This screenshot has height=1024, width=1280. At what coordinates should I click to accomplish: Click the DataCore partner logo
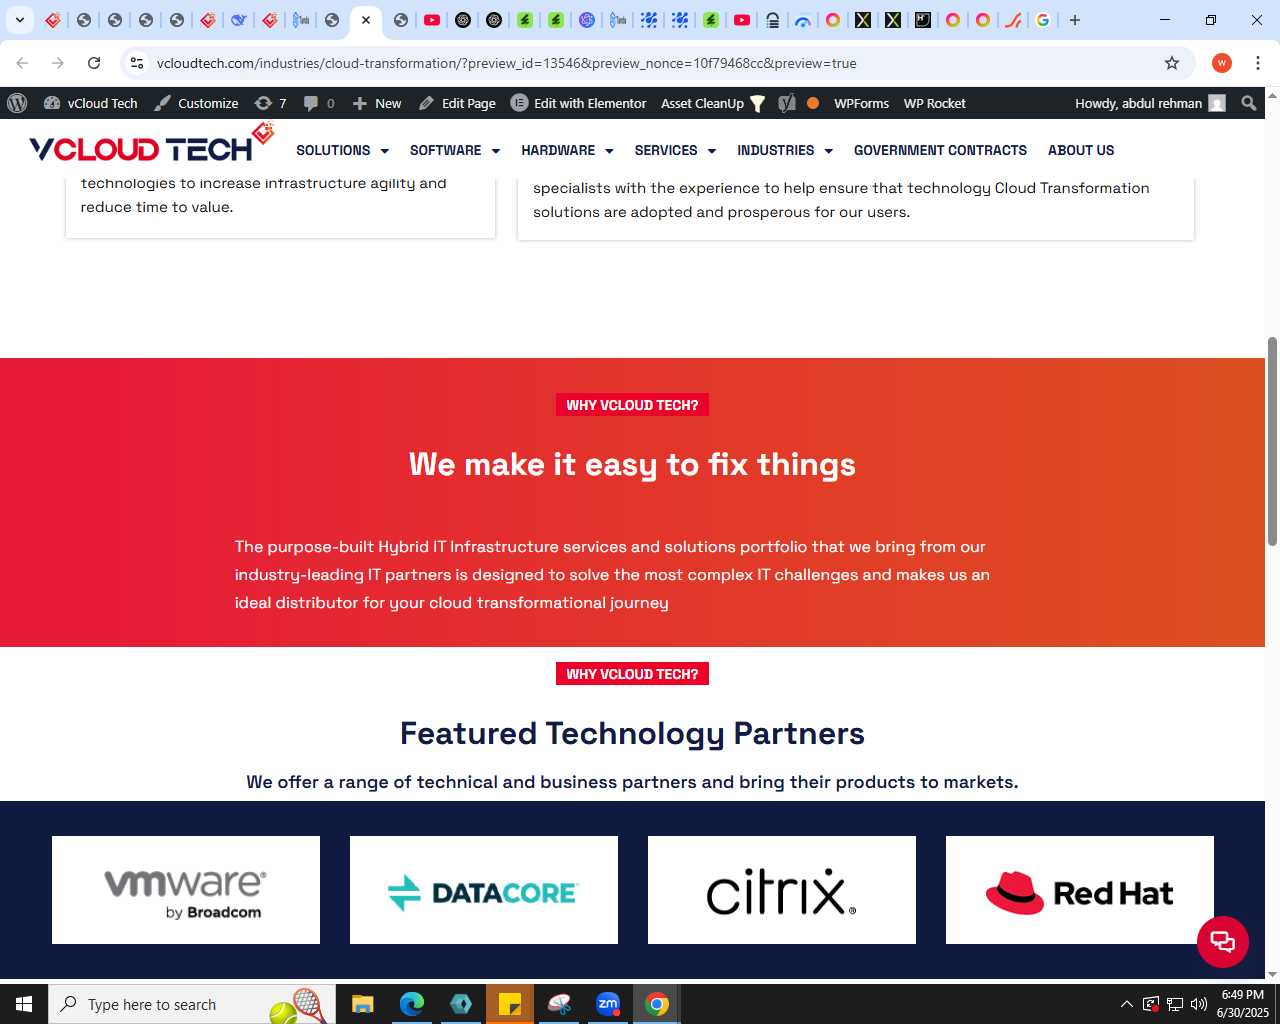484,890
